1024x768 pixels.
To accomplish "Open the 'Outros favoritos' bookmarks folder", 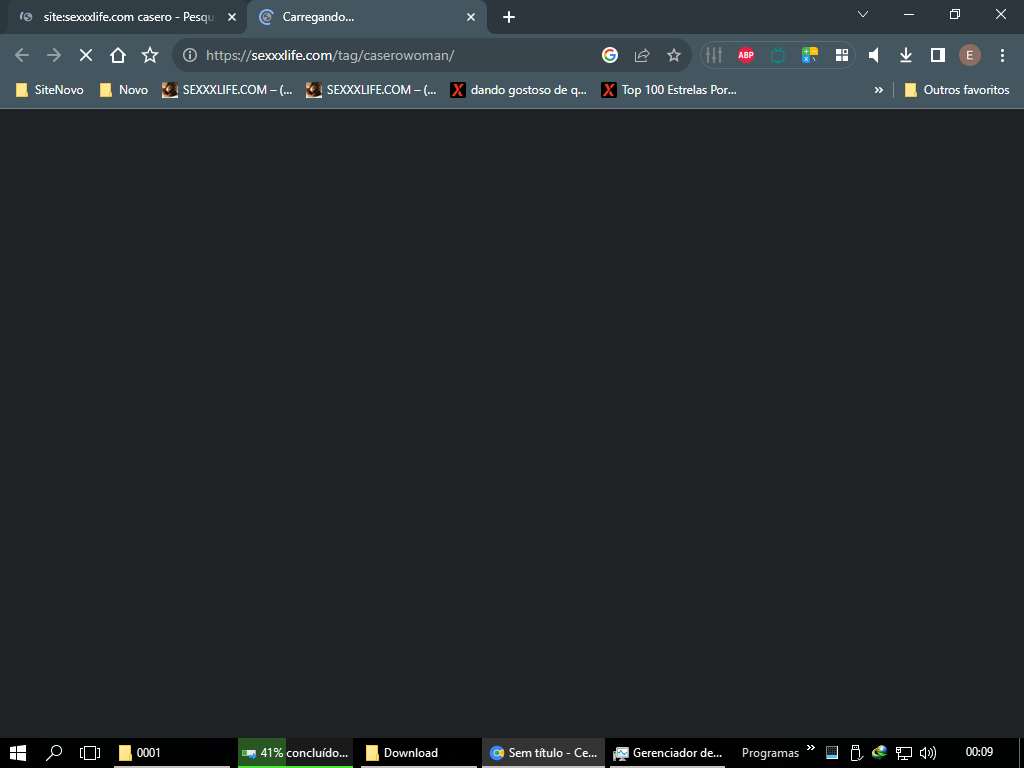I will pos(956,90).
